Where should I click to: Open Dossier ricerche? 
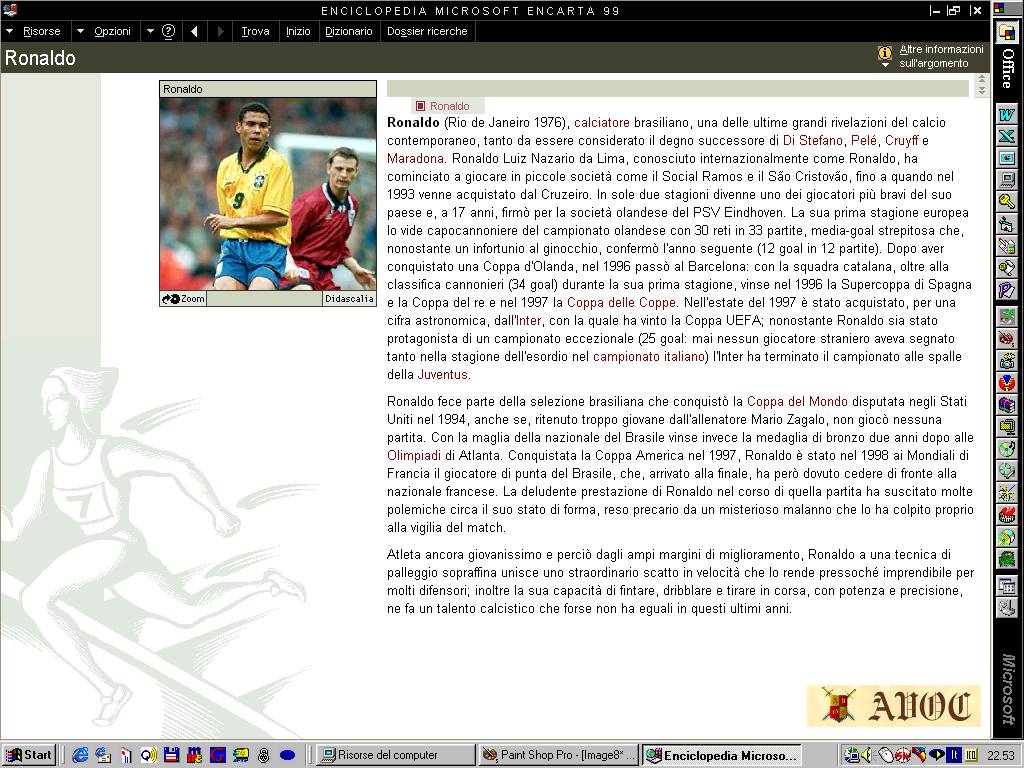coord(427,31)
